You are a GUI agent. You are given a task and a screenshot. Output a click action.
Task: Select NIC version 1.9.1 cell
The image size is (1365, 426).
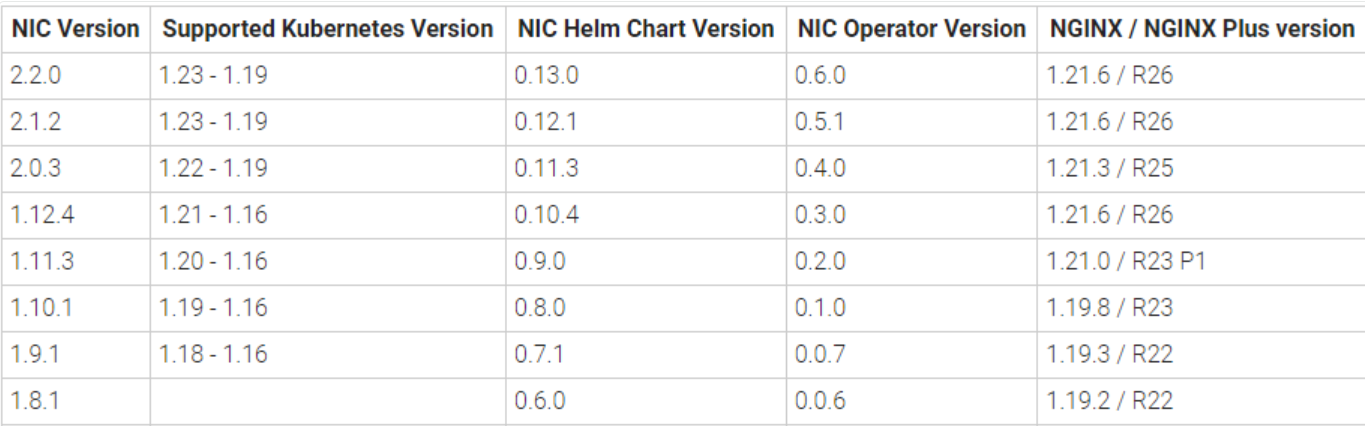(35, 354)
